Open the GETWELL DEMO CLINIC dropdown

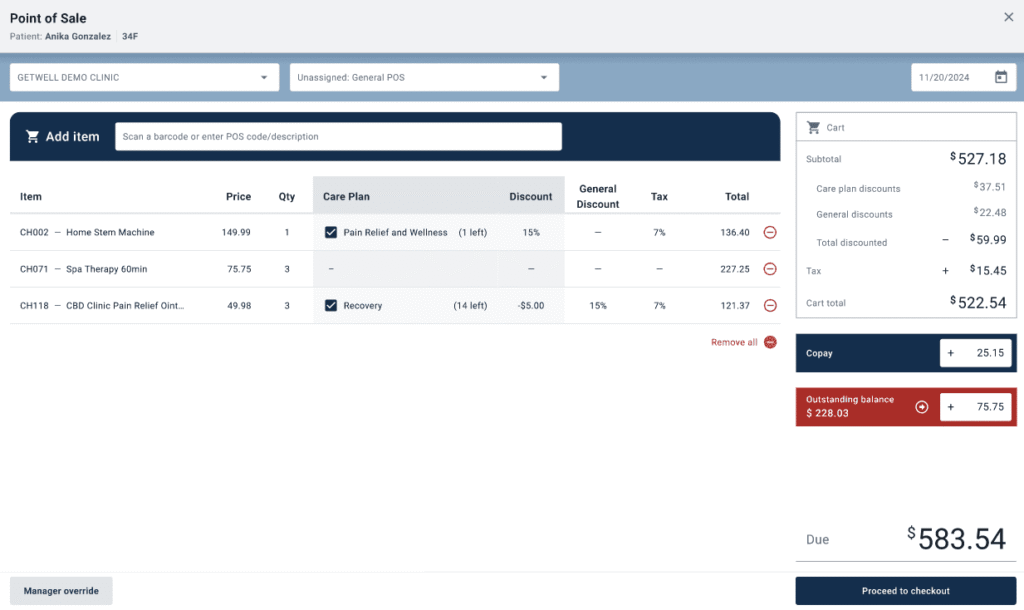pyautogui.click(x=144, y=77)
